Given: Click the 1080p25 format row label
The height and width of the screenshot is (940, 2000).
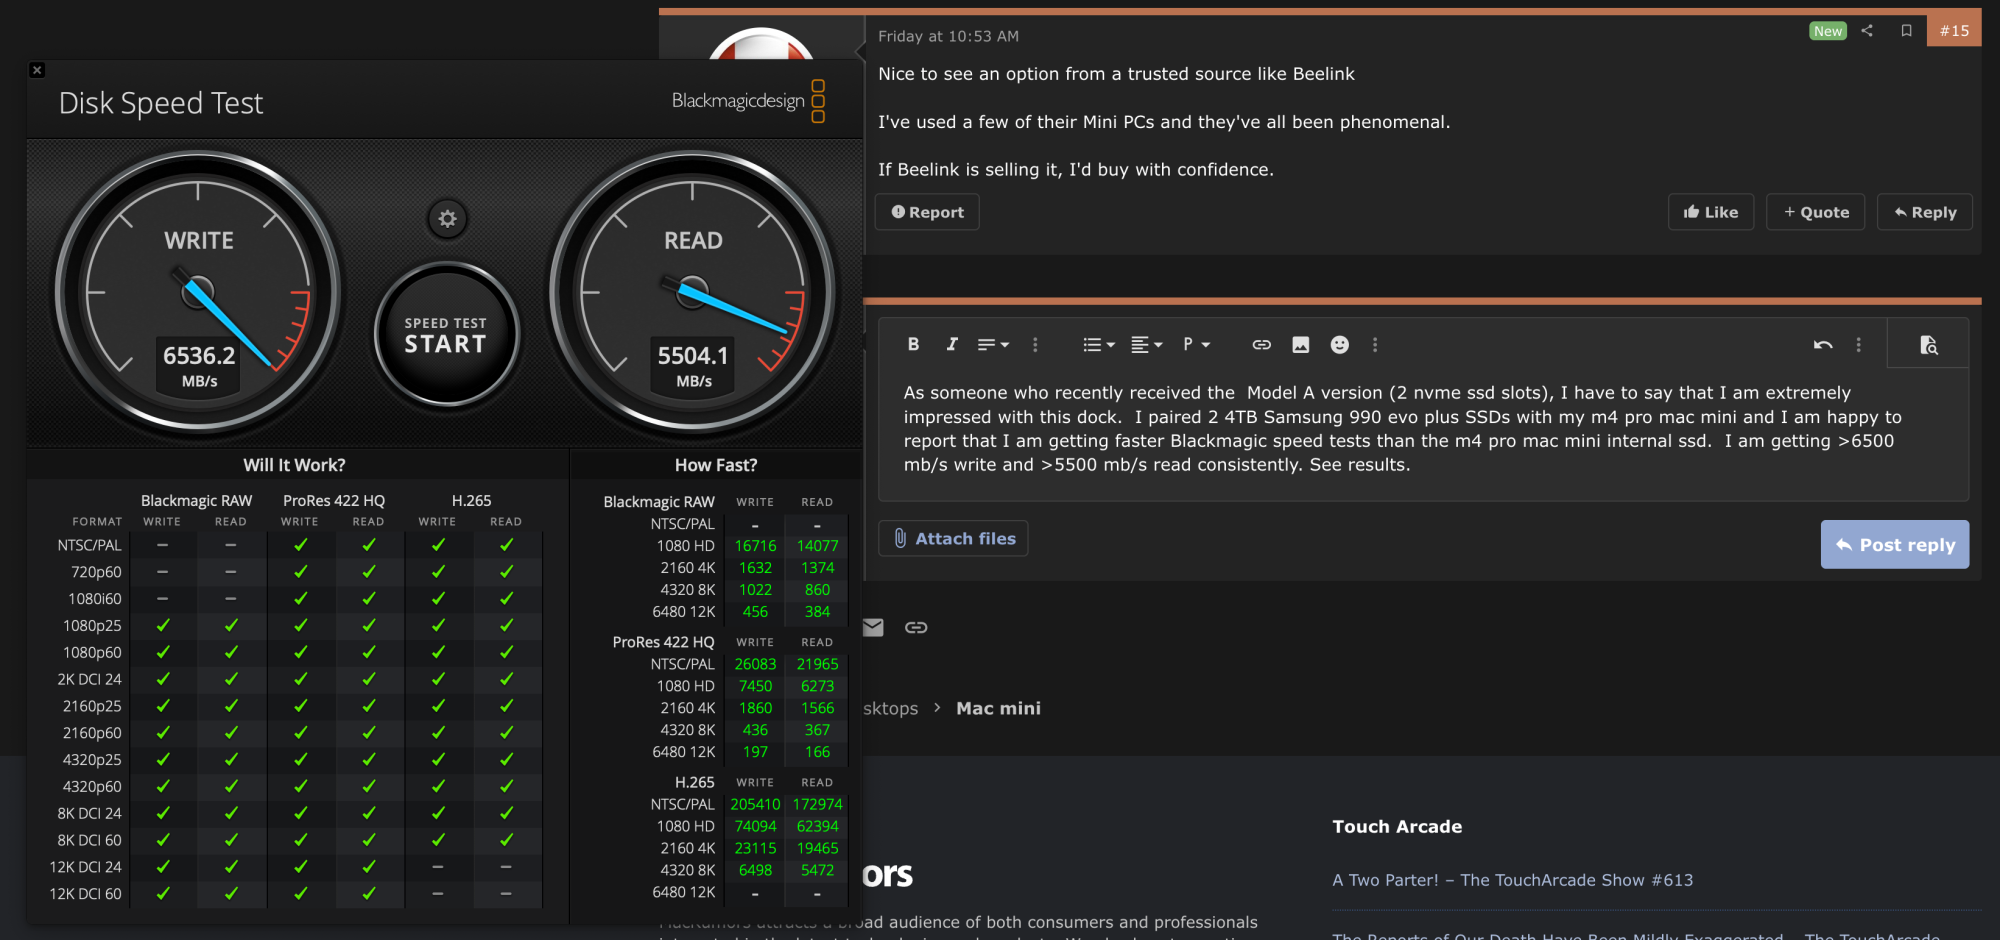Looking at the screenshot, I should coord(92,626).
